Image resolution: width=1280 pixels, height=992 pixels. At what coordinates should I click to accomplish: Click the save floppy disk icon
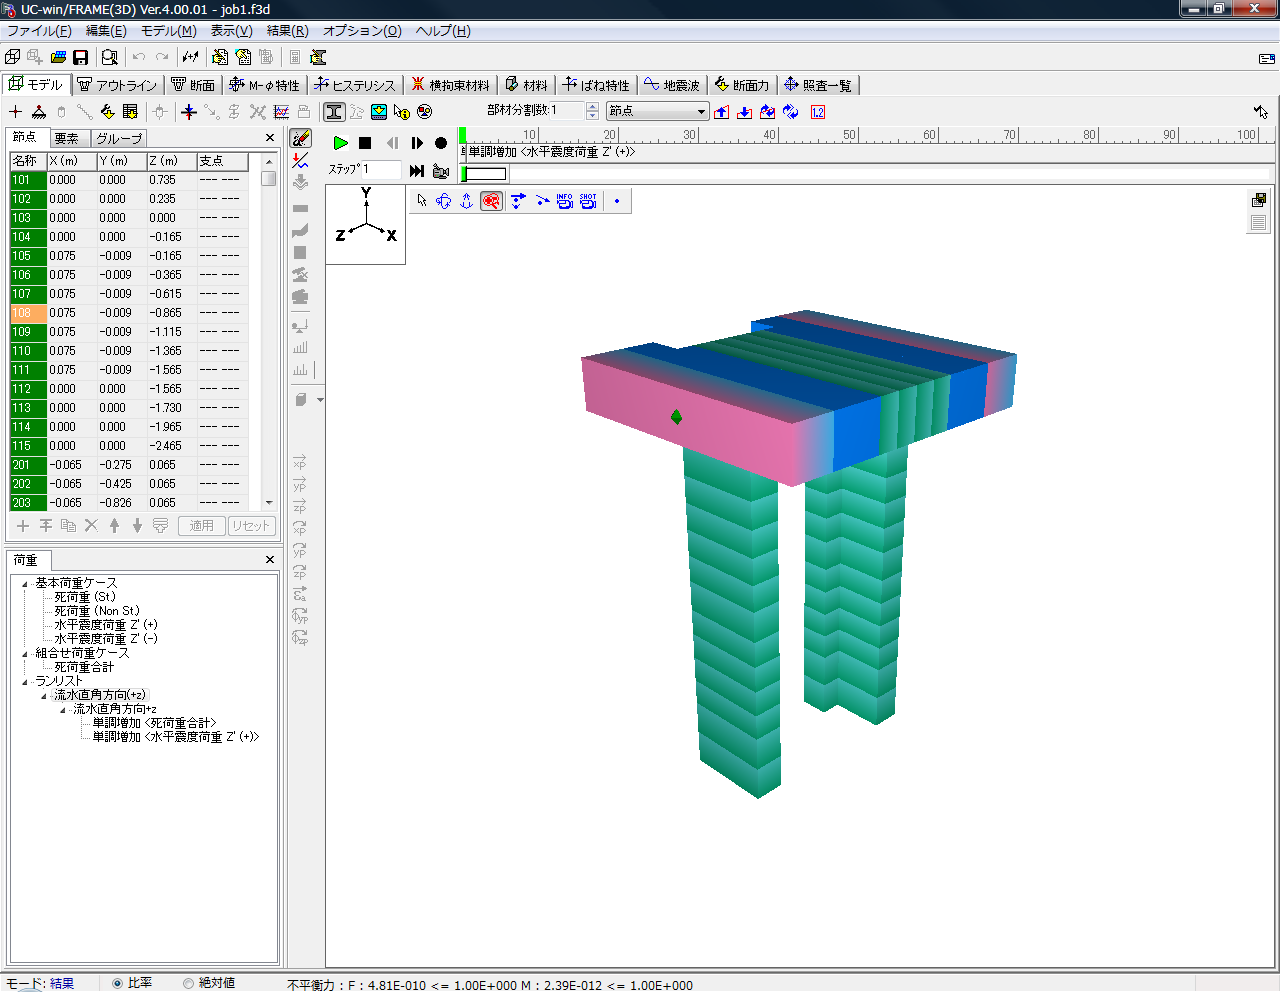pos(81,58)
